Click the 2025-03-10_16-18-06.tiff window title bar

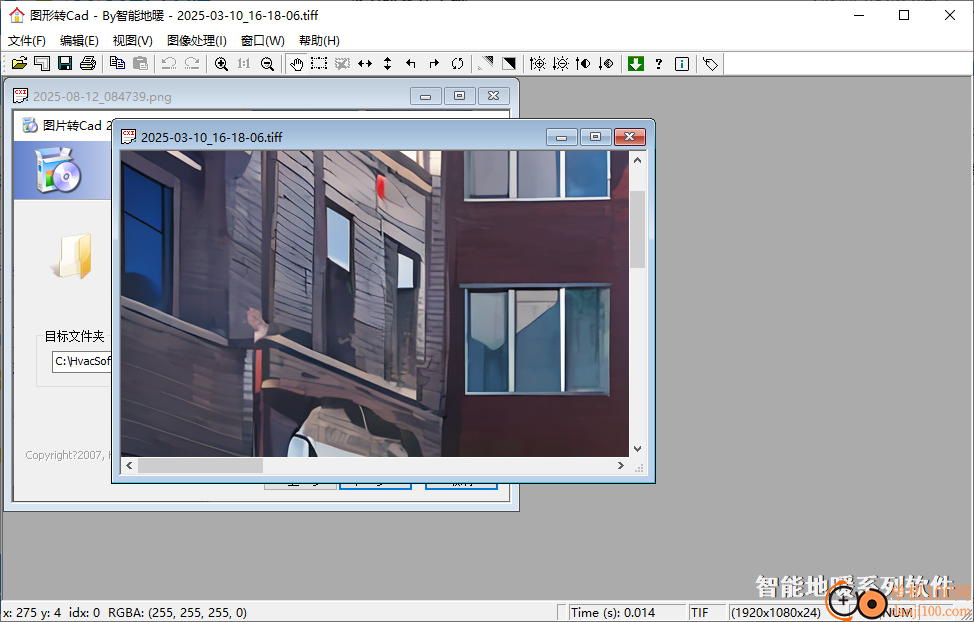coord(335,137)
